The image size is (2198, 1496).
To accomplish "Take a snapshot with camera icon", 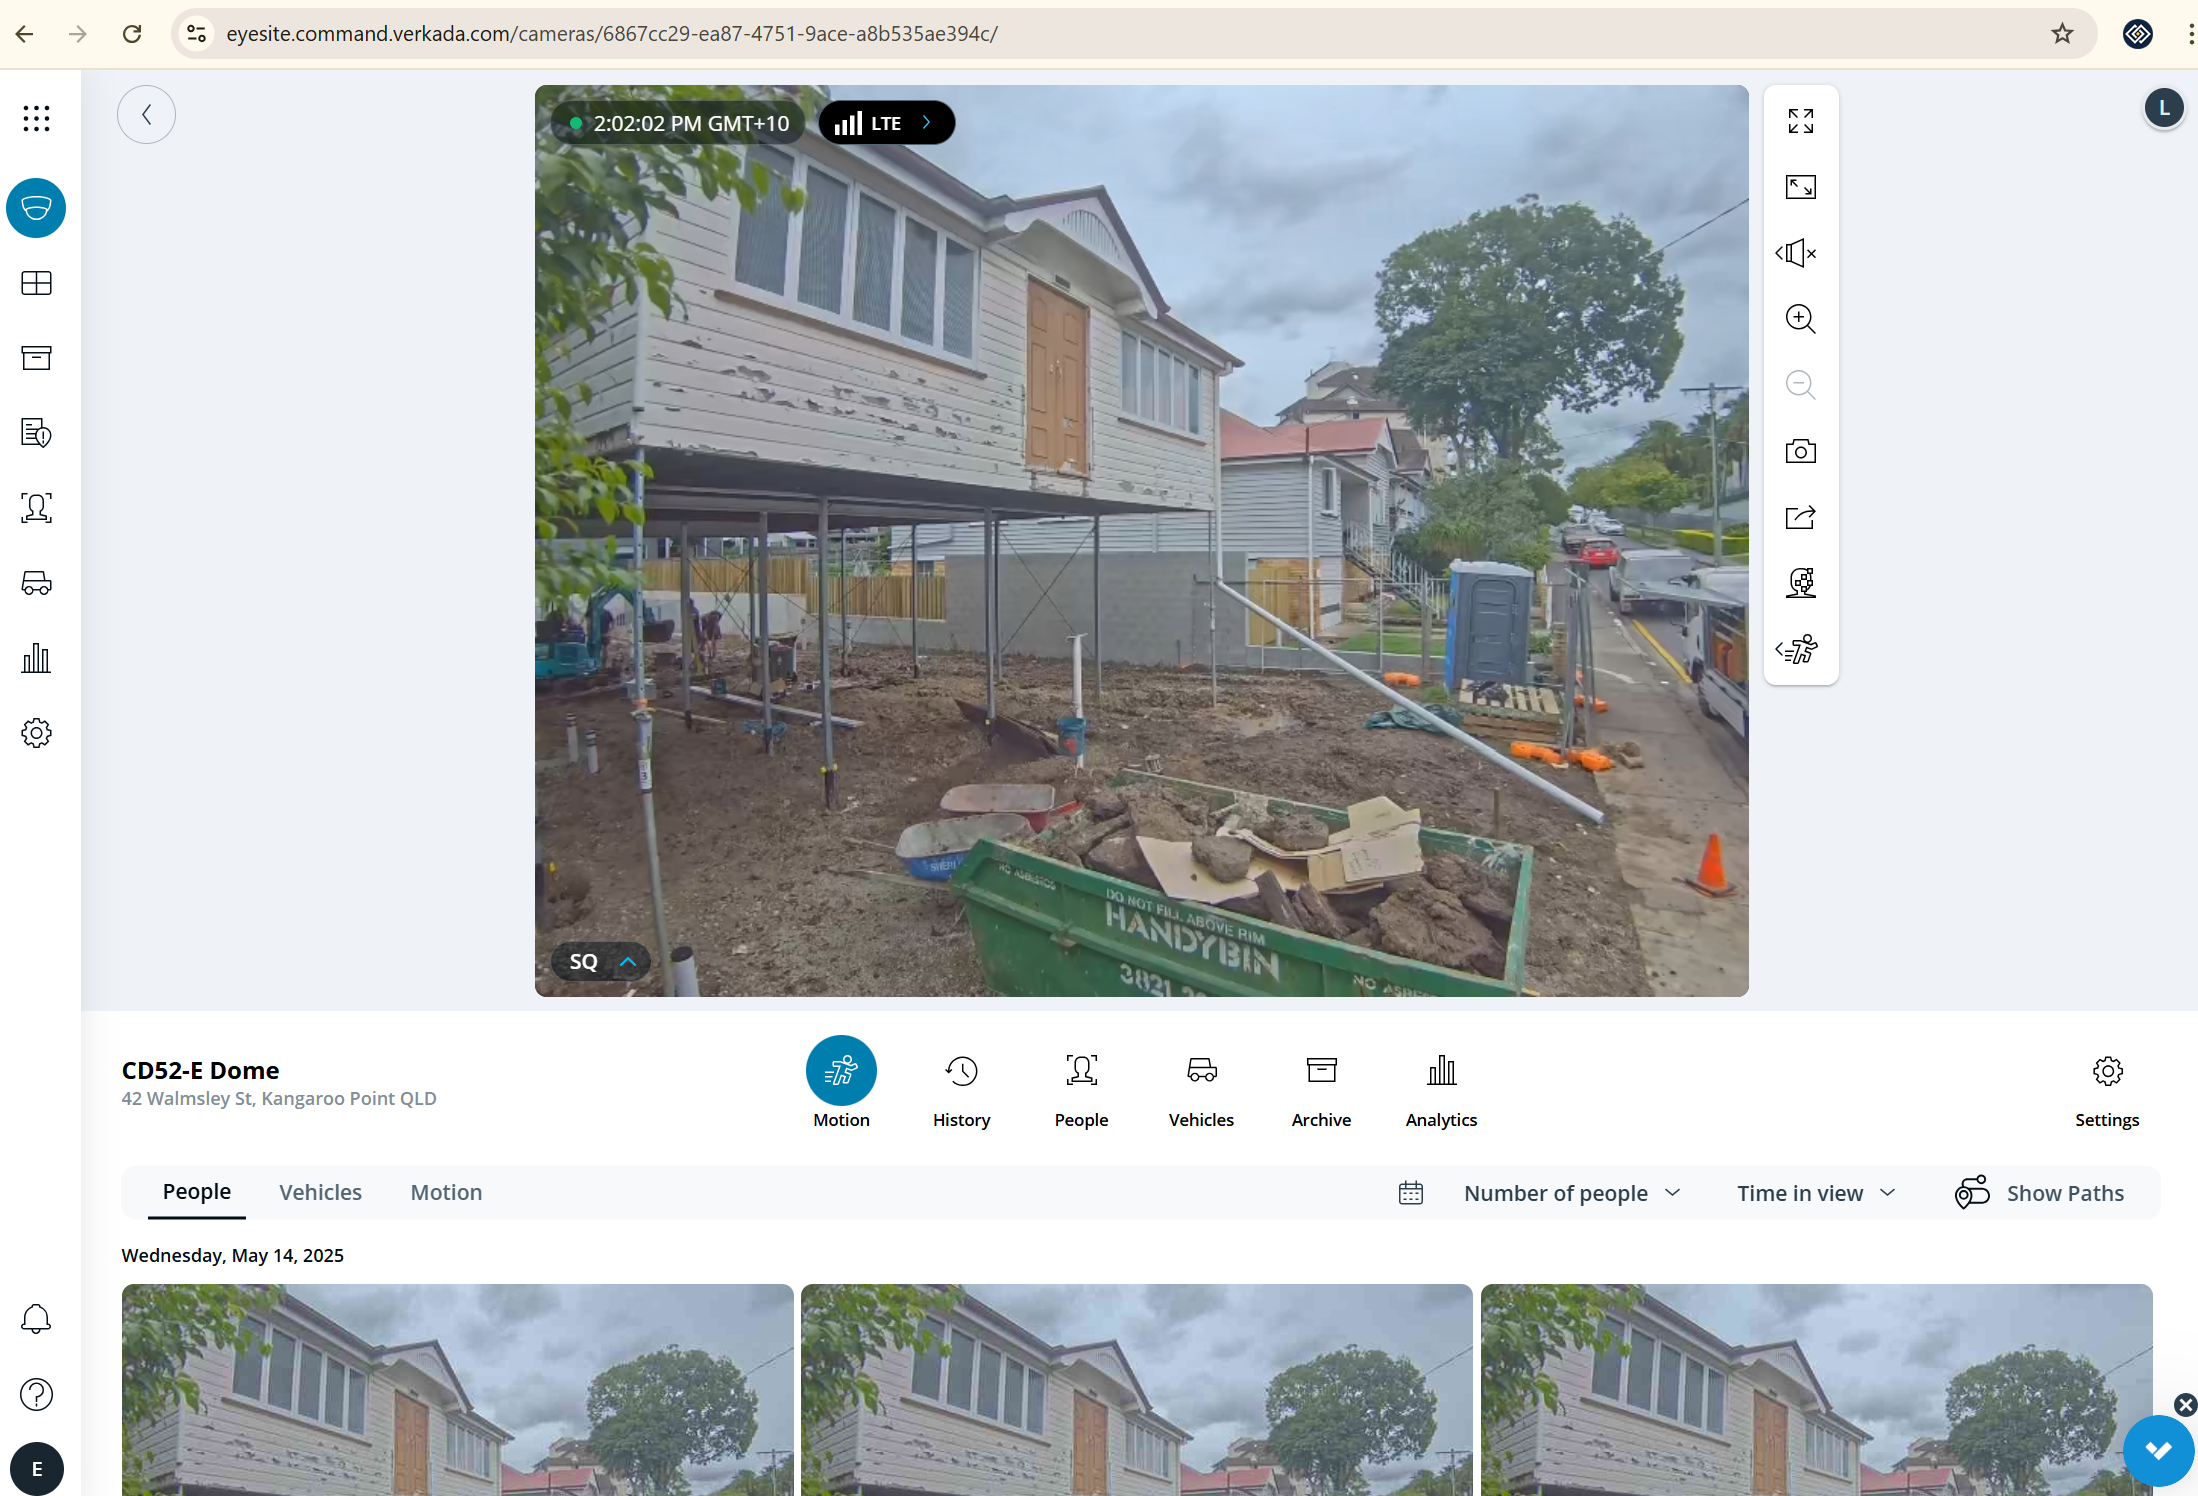I will pos(1801,451).
